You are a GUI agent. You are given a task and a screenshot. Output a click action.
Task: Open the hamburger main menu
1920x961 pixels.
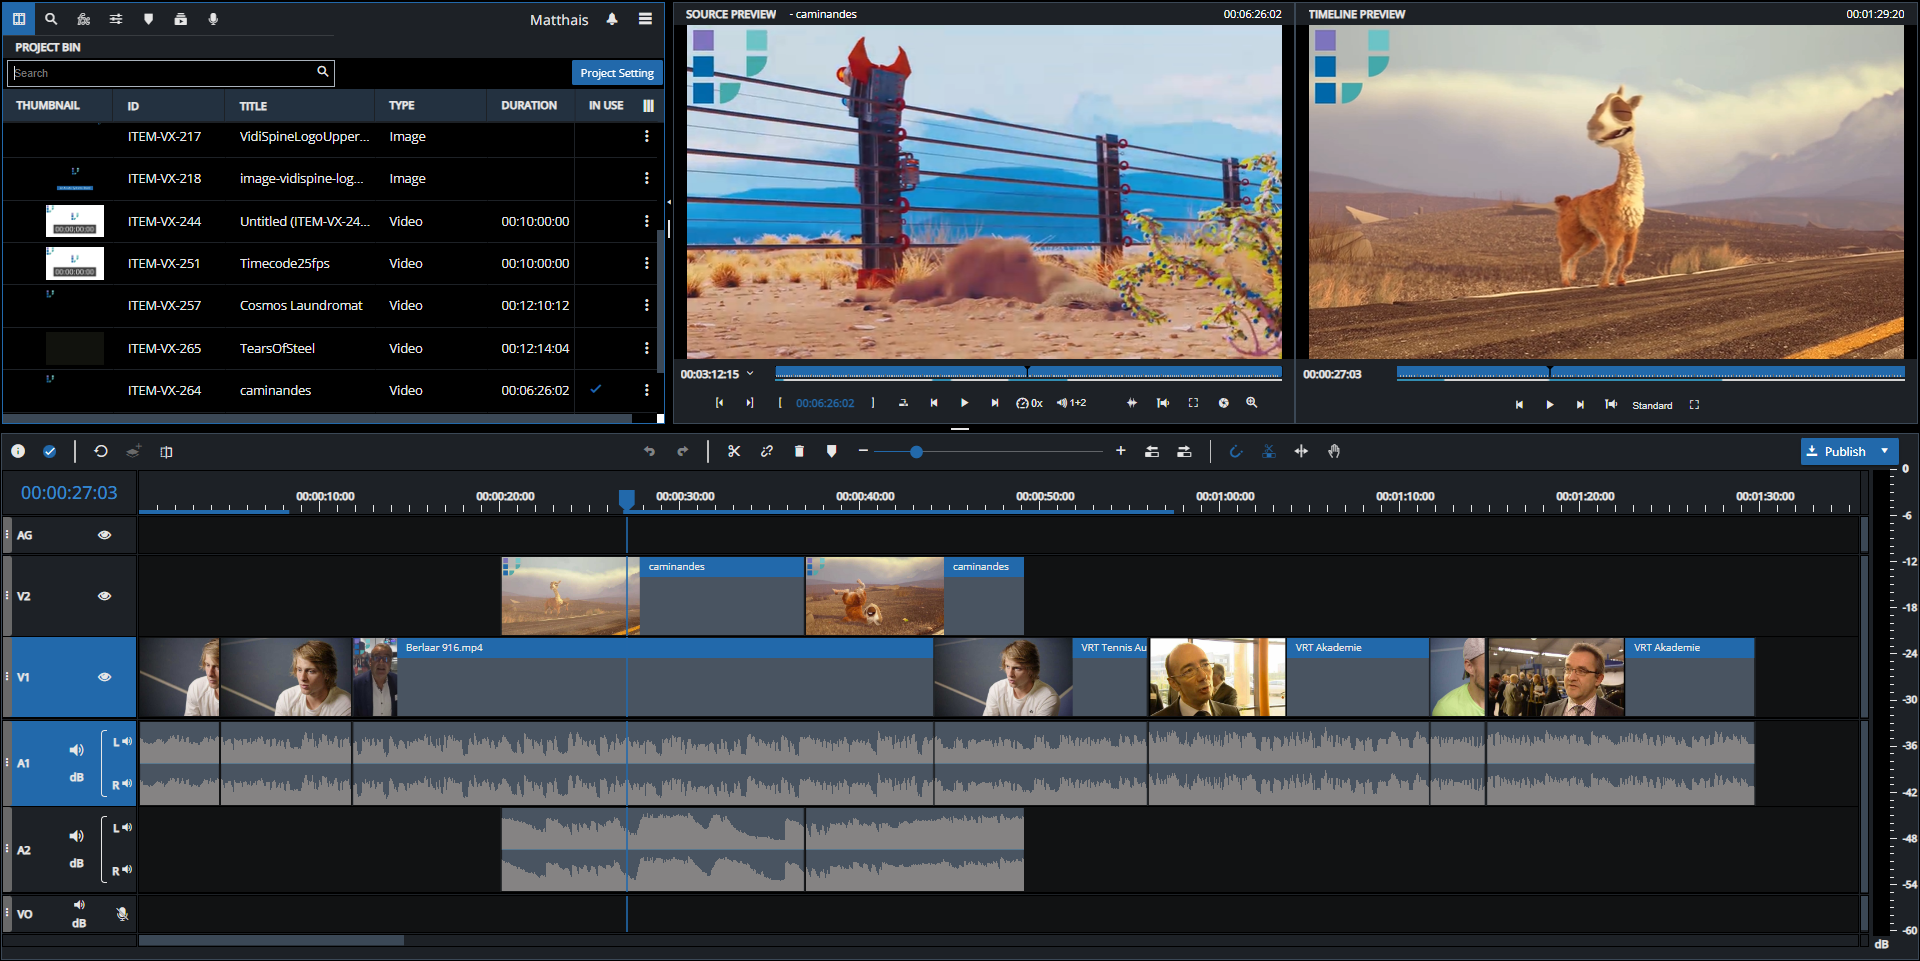pyautogui.click(x=646, y=19)
